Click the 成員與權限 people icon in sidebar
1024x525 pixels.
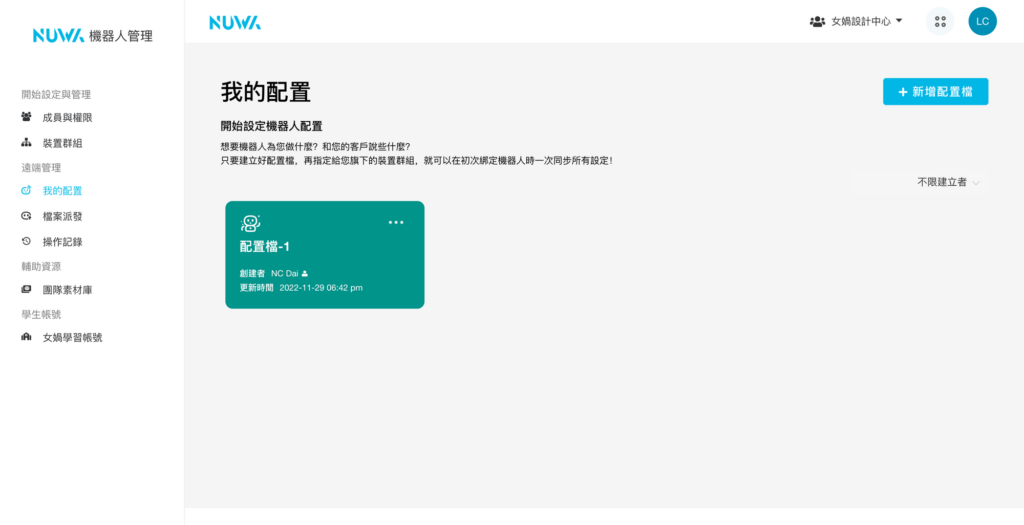coord(26,117)
